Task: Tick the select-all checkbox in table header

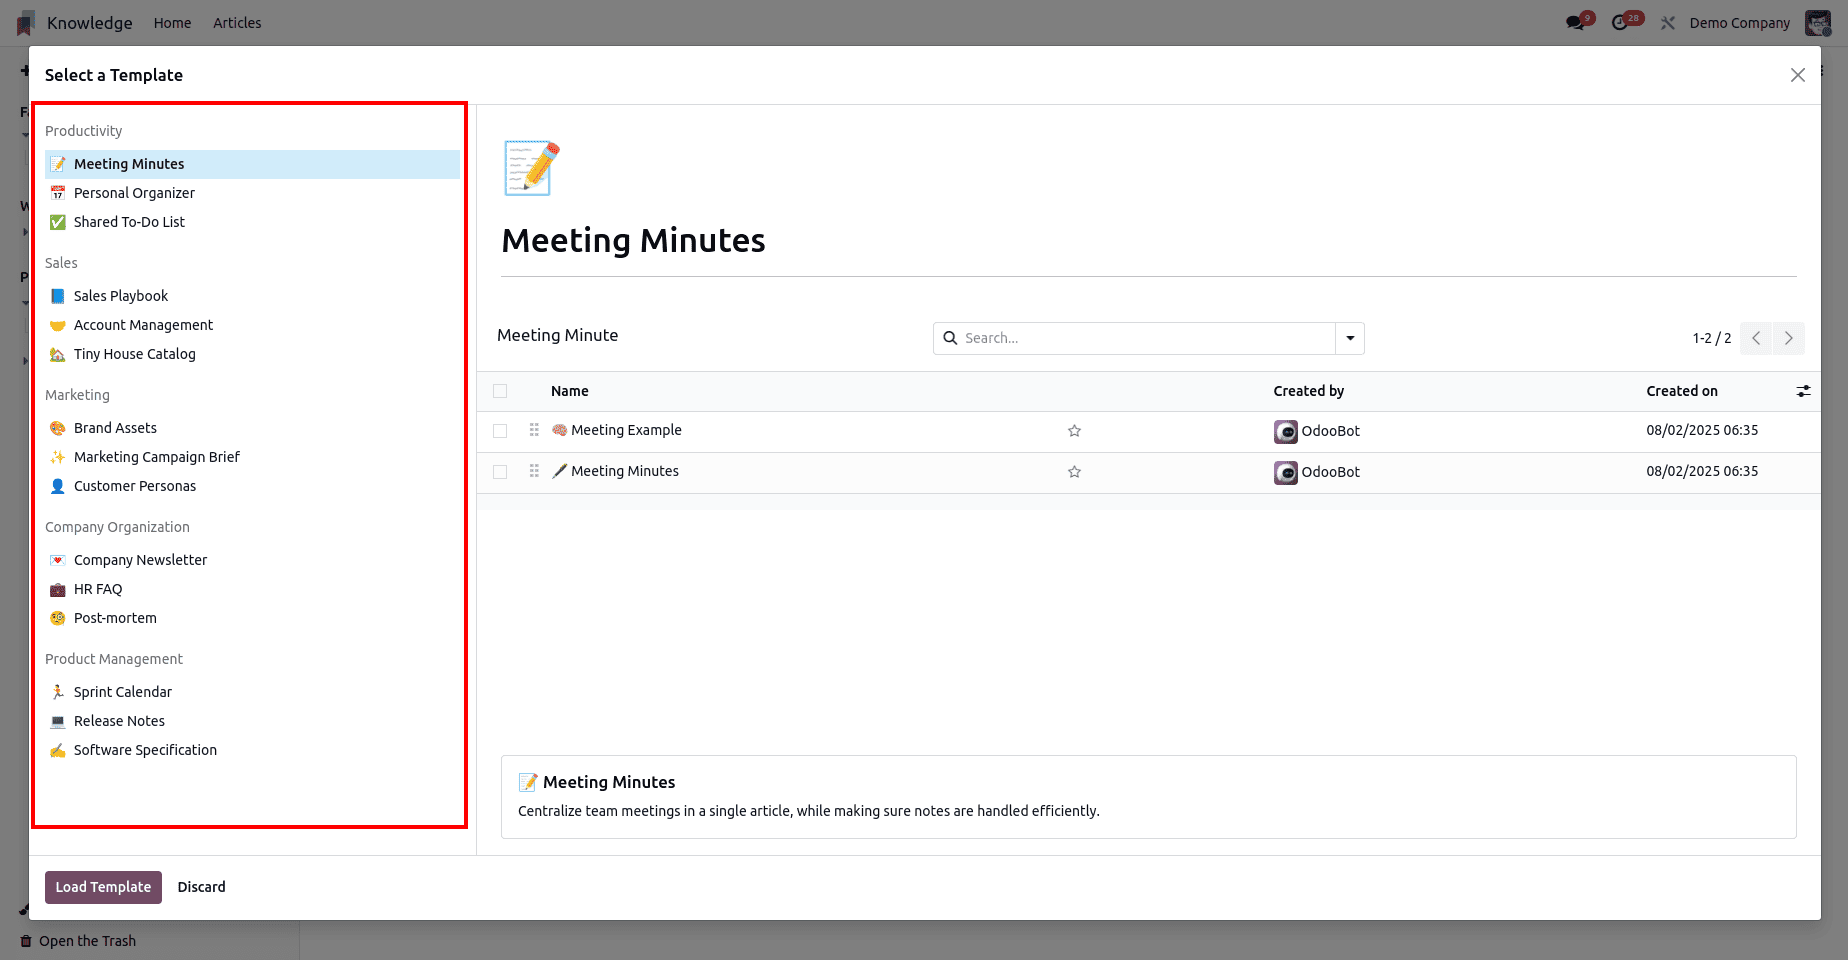Action: (x=500, y=391)
